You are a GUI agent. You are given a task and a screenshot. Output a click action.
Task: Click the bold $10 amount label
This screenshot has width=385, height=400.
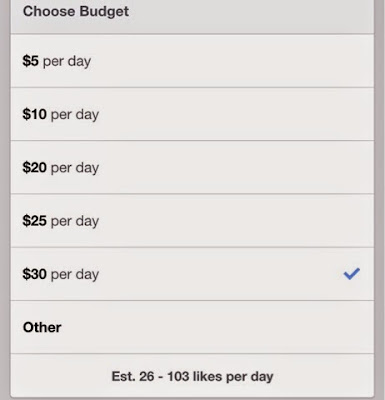(35, 114)
